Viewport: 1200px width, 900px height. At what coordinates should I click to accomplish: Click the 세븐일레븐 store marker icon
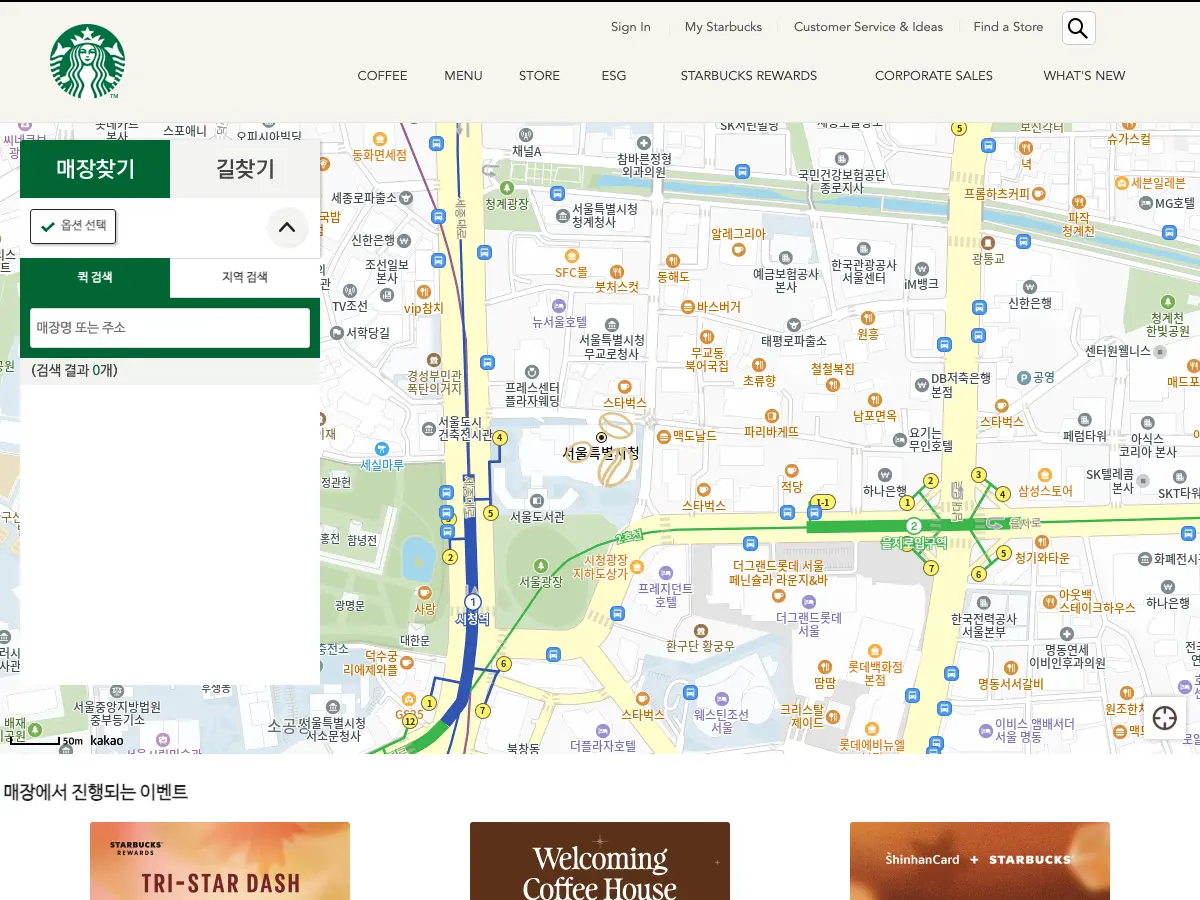coord(1123,183)
